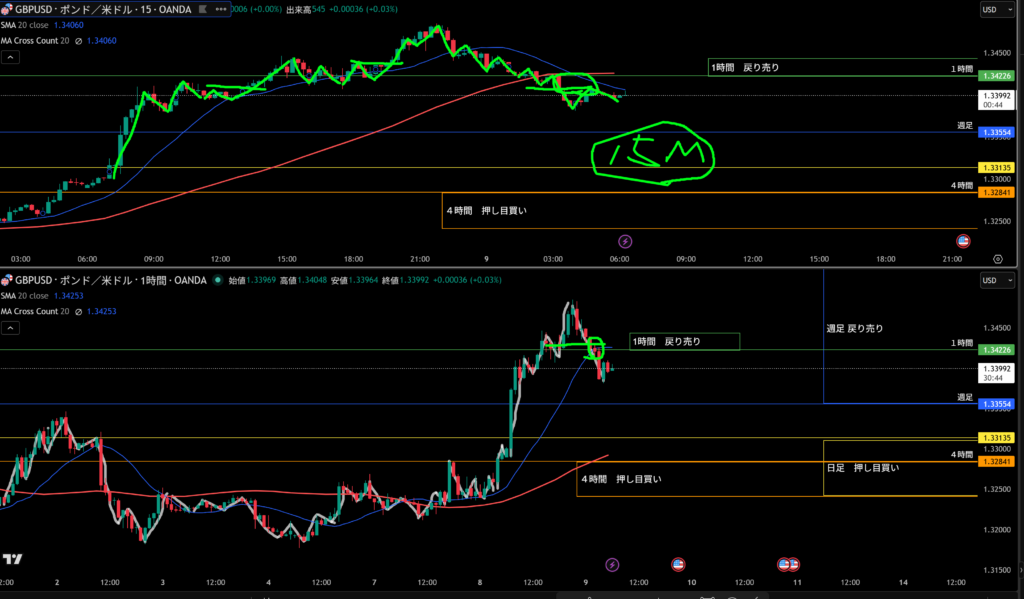Click the purple lightning event icon on the 1-hour chart

(x=612, y=564)
